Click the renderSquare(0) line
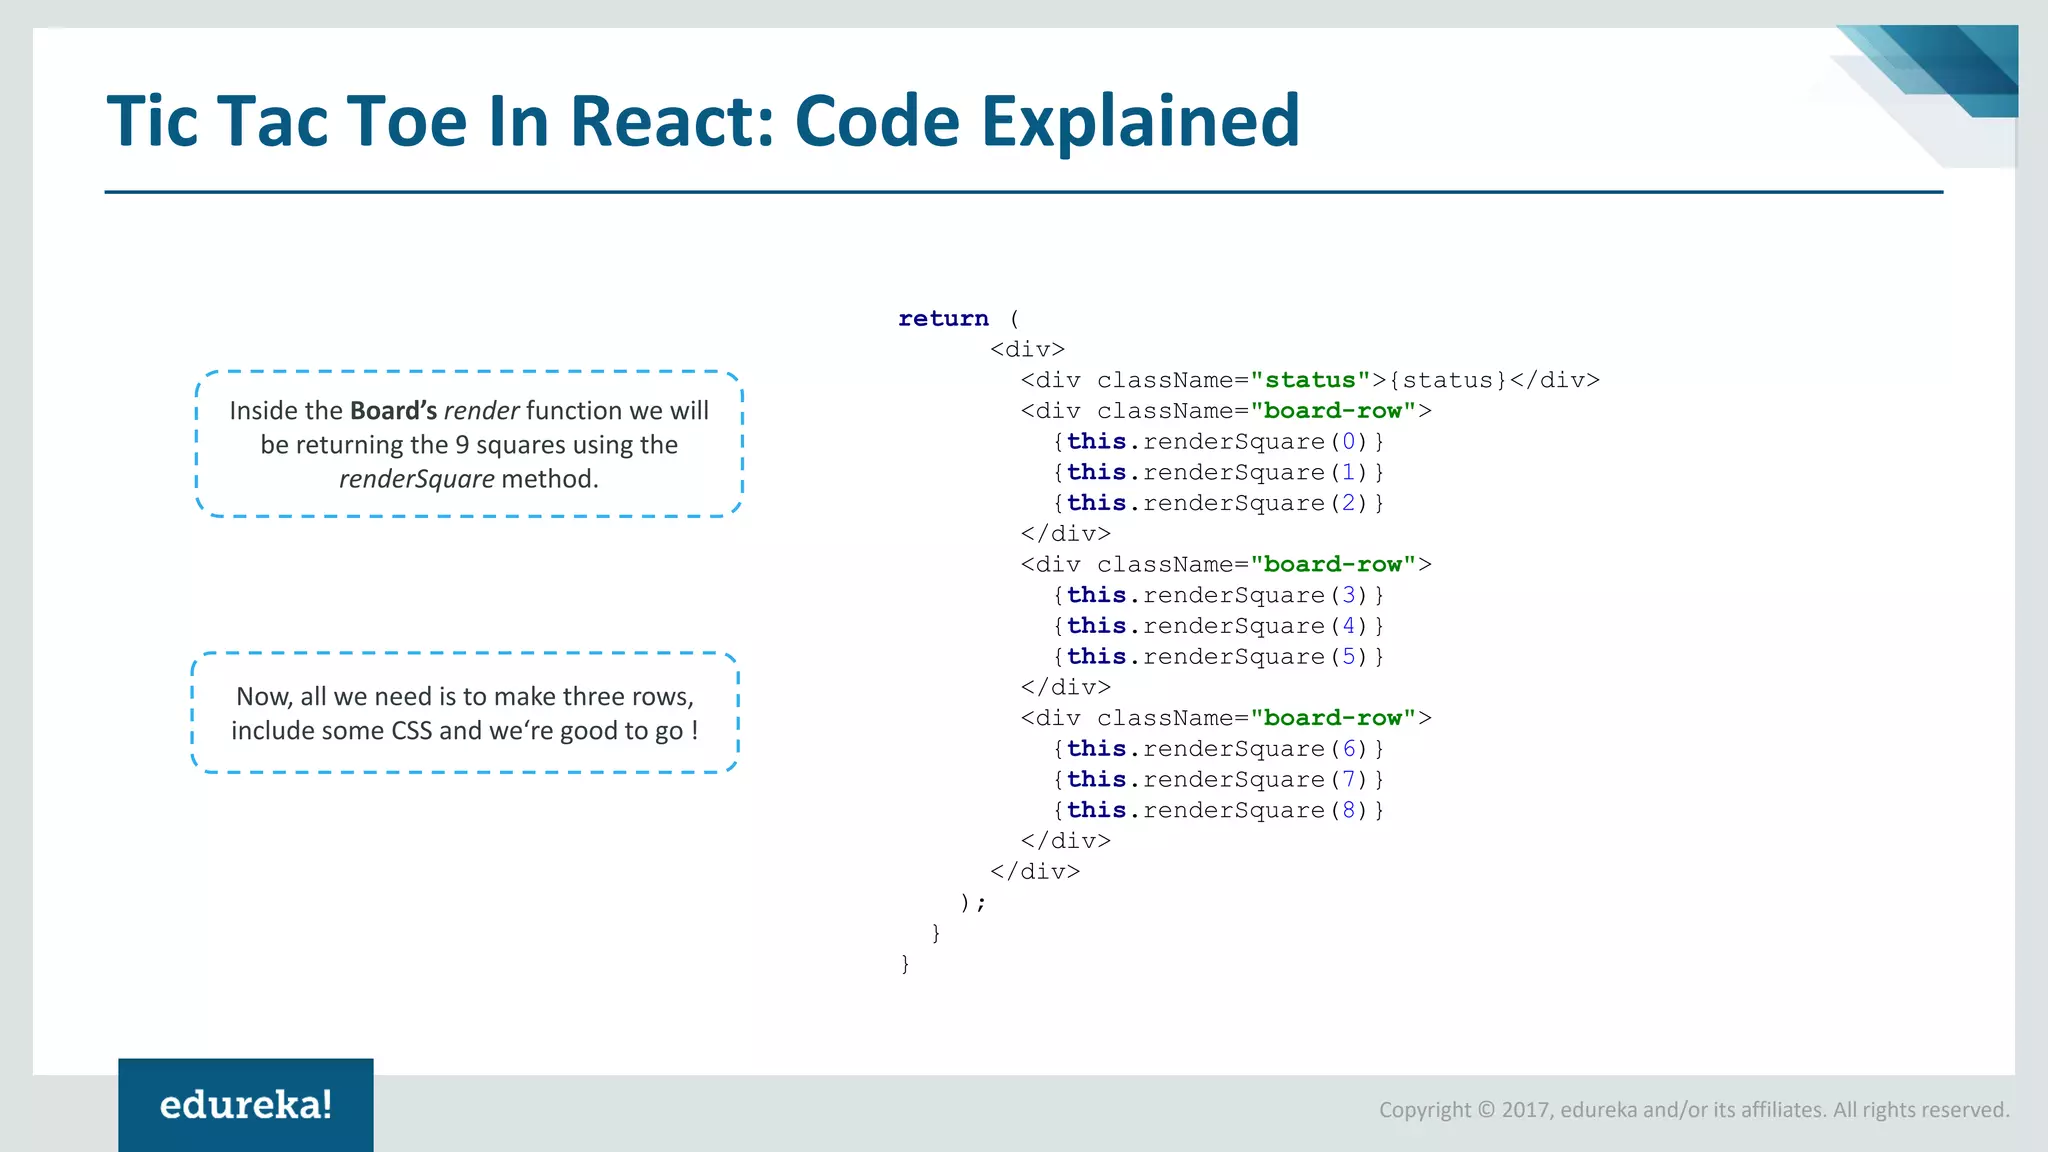 point(1218,442)
